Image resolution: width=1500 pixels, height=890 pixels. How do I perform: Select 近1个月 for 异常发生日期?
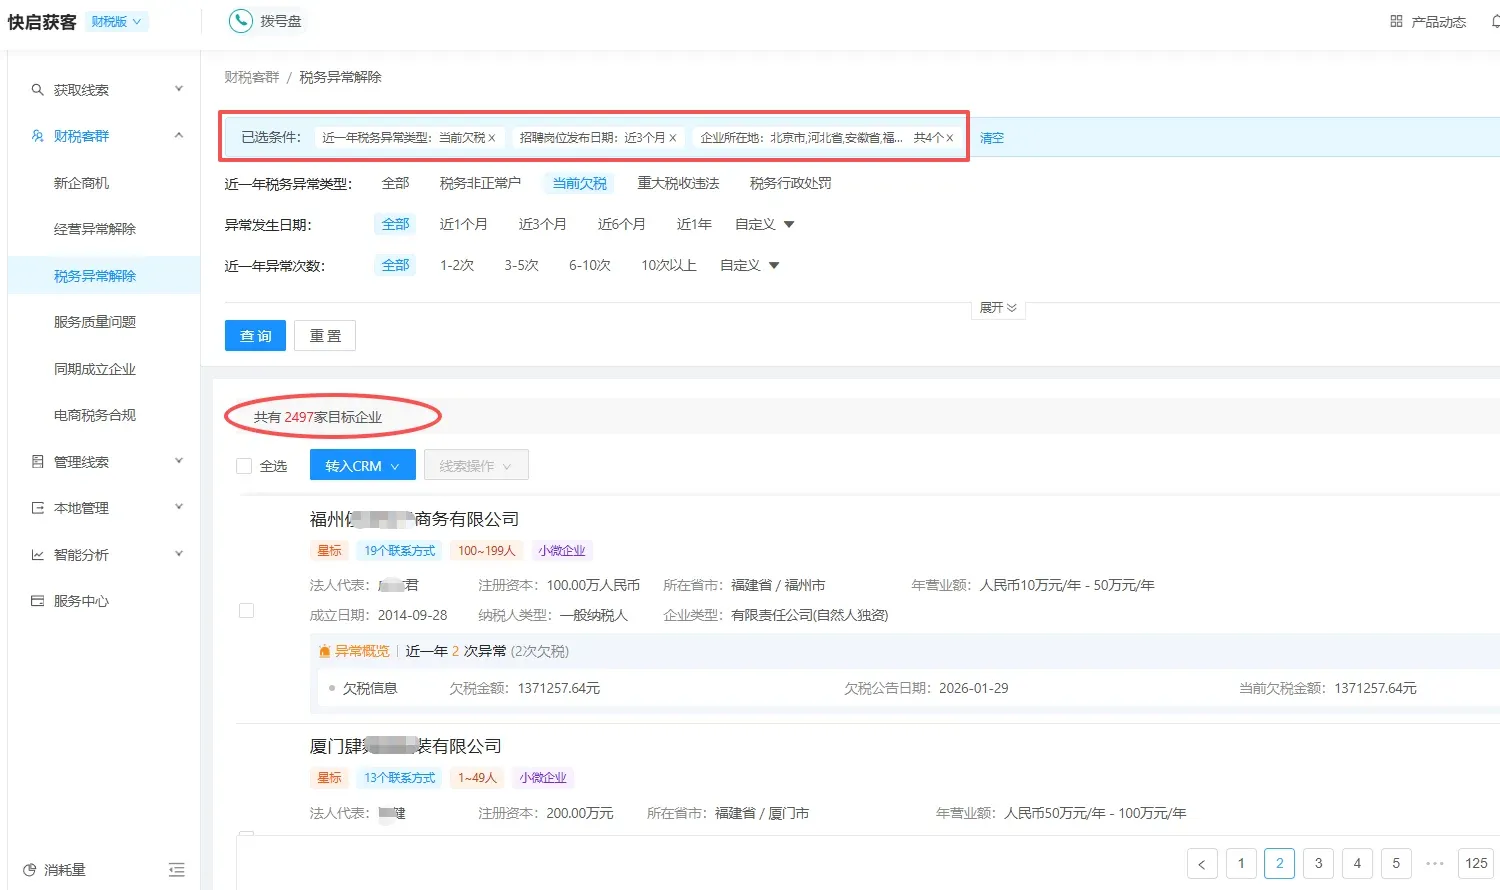coord(464,224)
